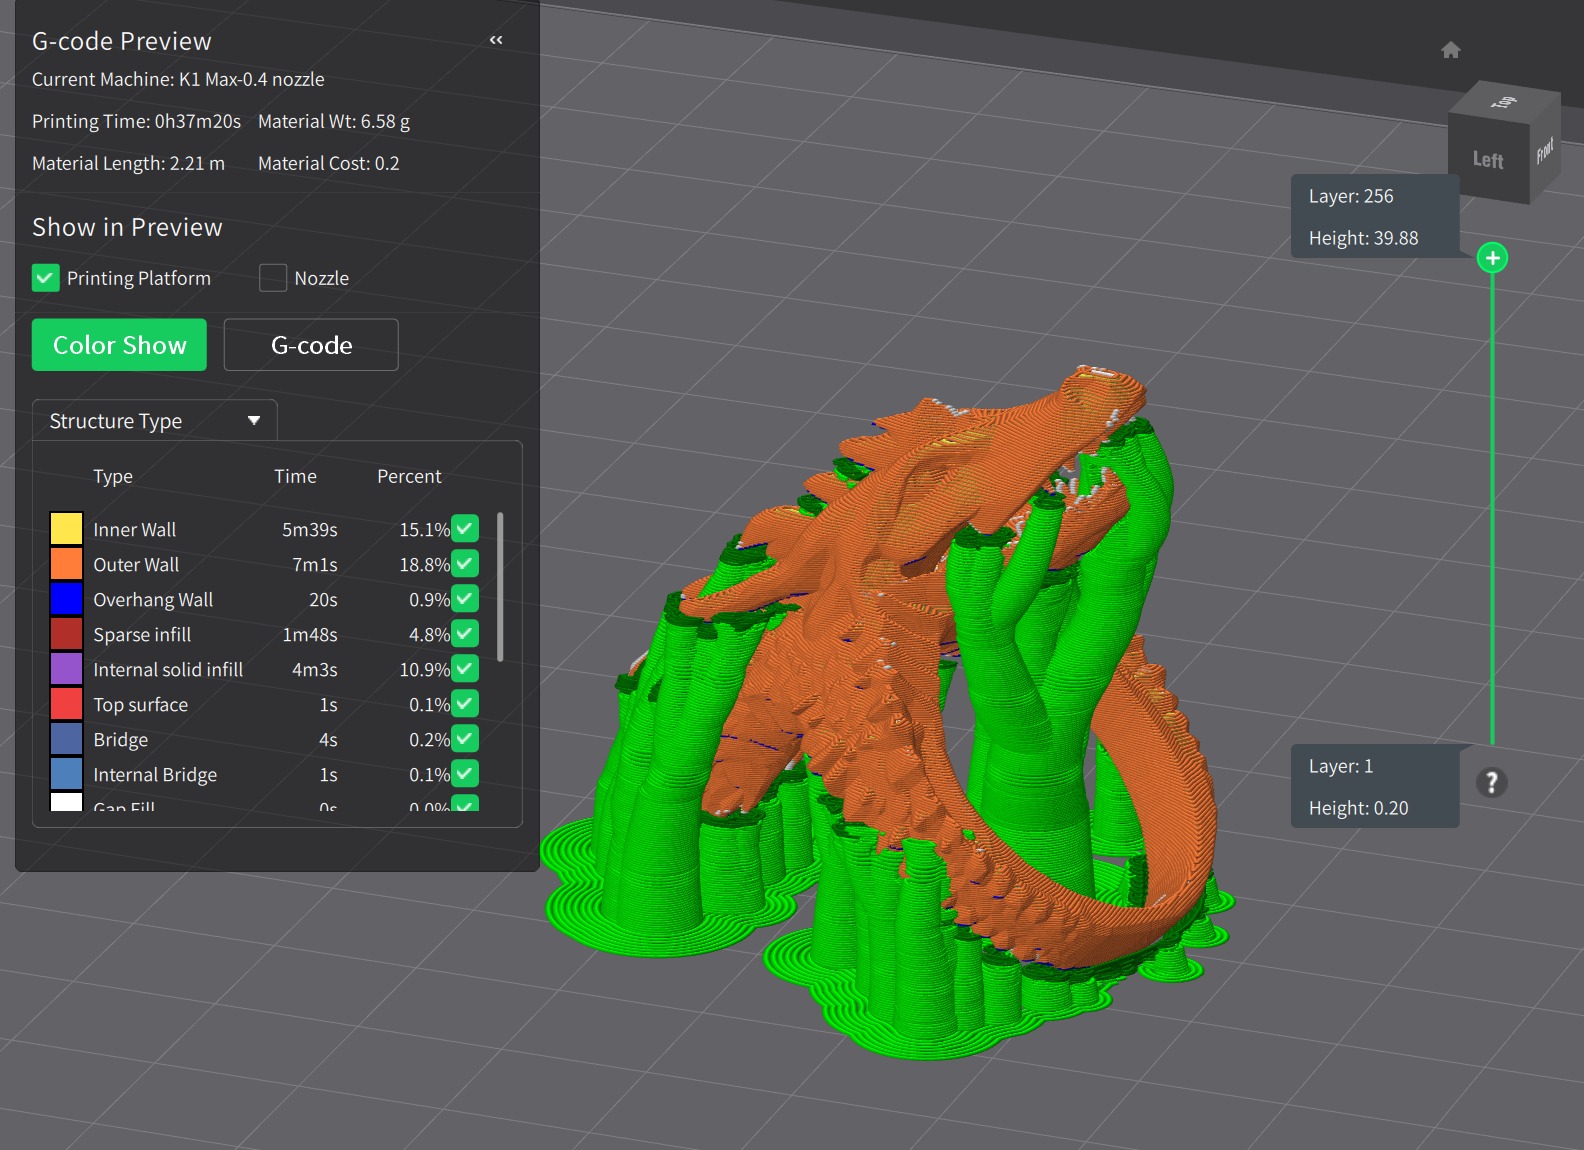The image size is (1584, 1150).
Task: Click the Percent column header
Action: 409,476
